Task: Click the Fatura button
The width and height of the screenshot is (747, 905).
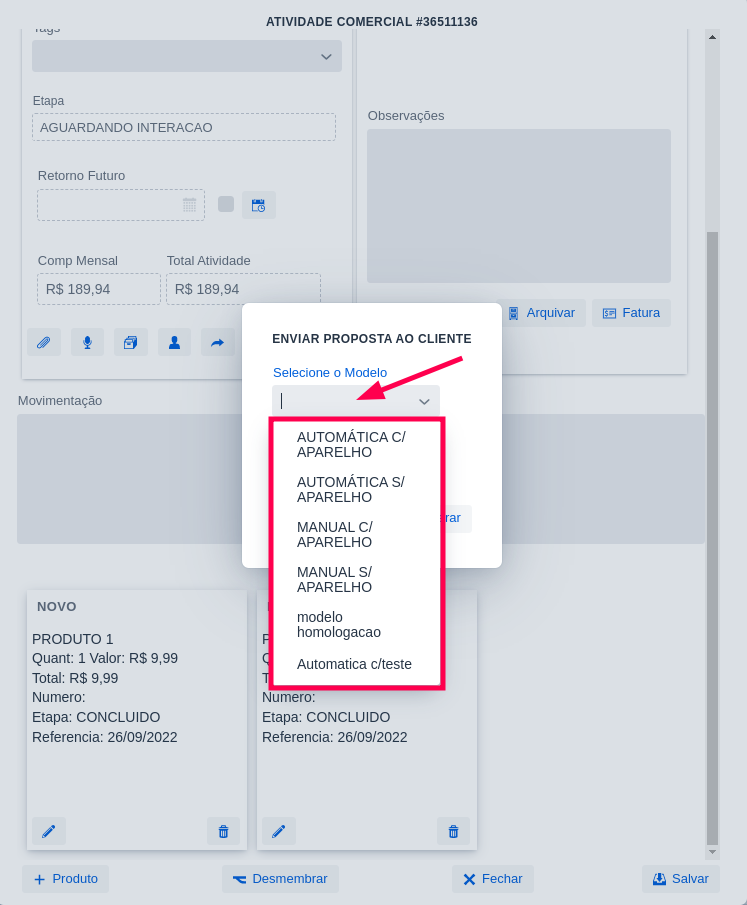Action: coord(631,313)
